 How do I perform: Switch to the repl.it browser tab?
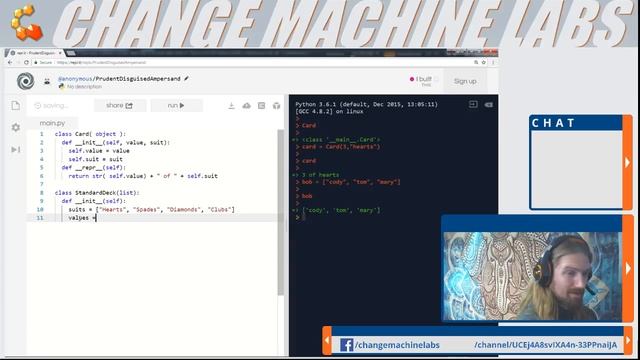[x=35, y=53]
